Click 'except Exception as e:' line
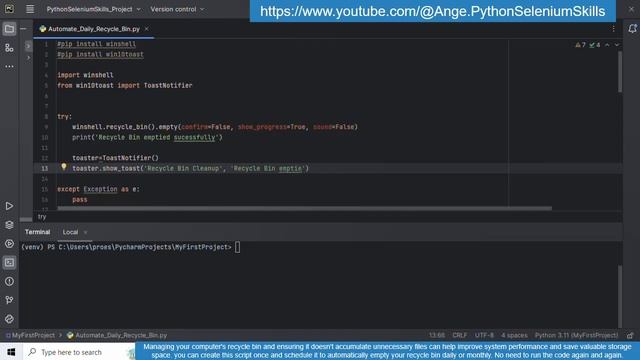The image size is (640, 360). click(98, 189)
